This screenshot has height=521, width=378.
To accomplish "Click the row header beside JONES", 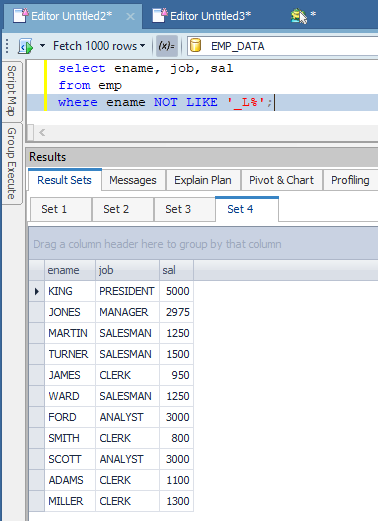I will 37,312.
